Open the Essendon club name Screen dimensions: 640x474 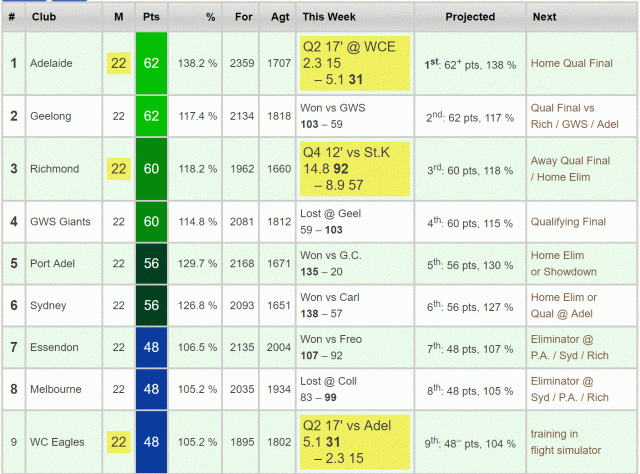pos(56,345)
